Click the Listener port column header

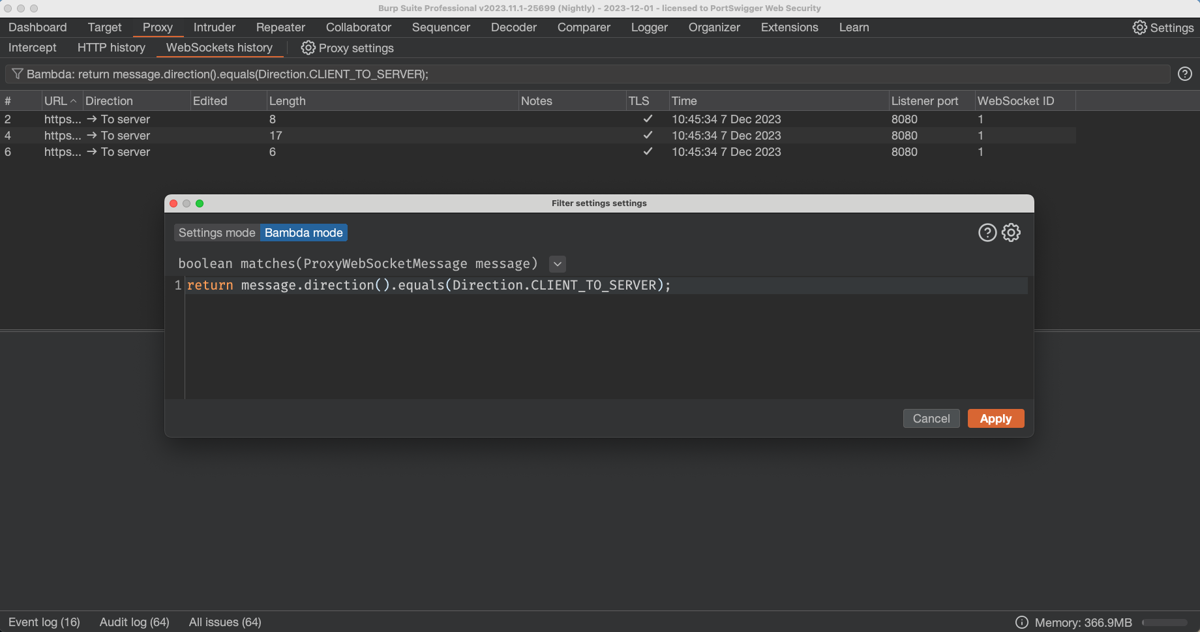click(931, 101)
